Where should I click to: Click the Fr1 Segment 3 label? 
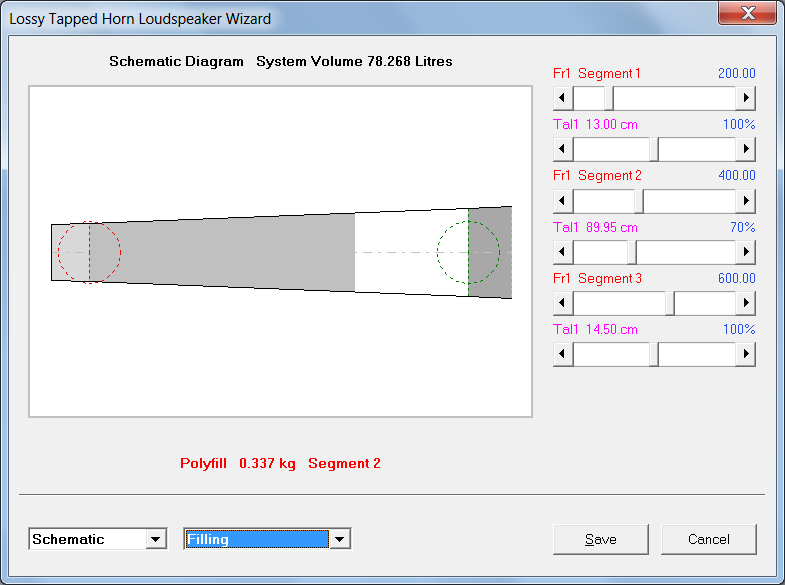pos(597,278)
